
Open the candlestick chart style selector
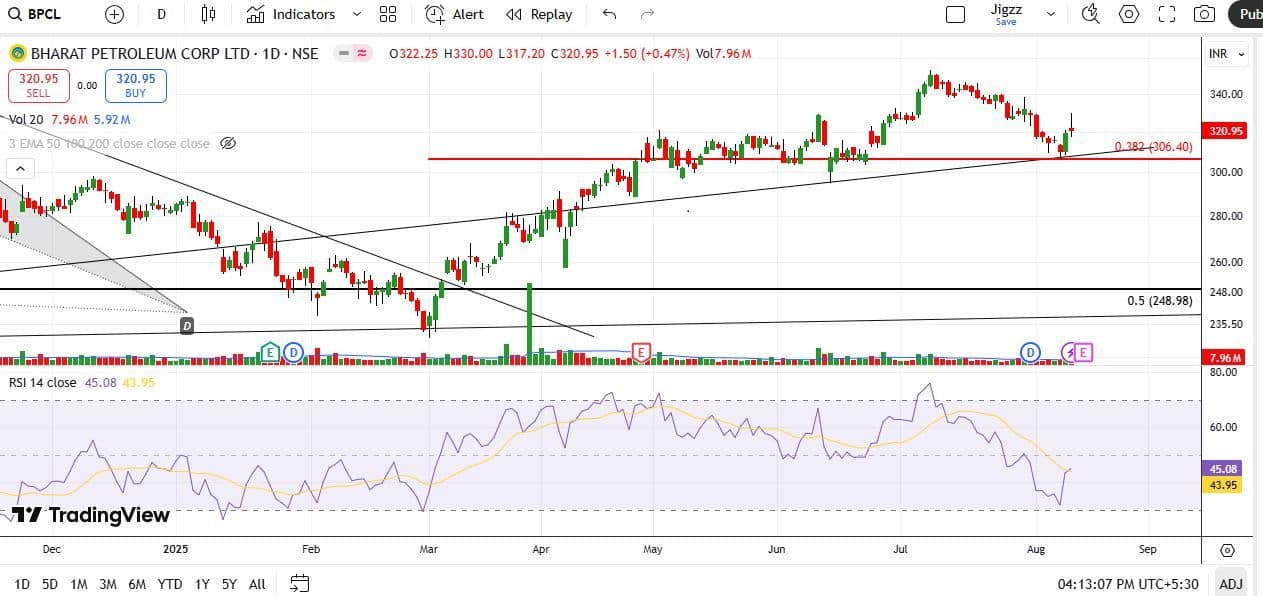coord(208,14)
